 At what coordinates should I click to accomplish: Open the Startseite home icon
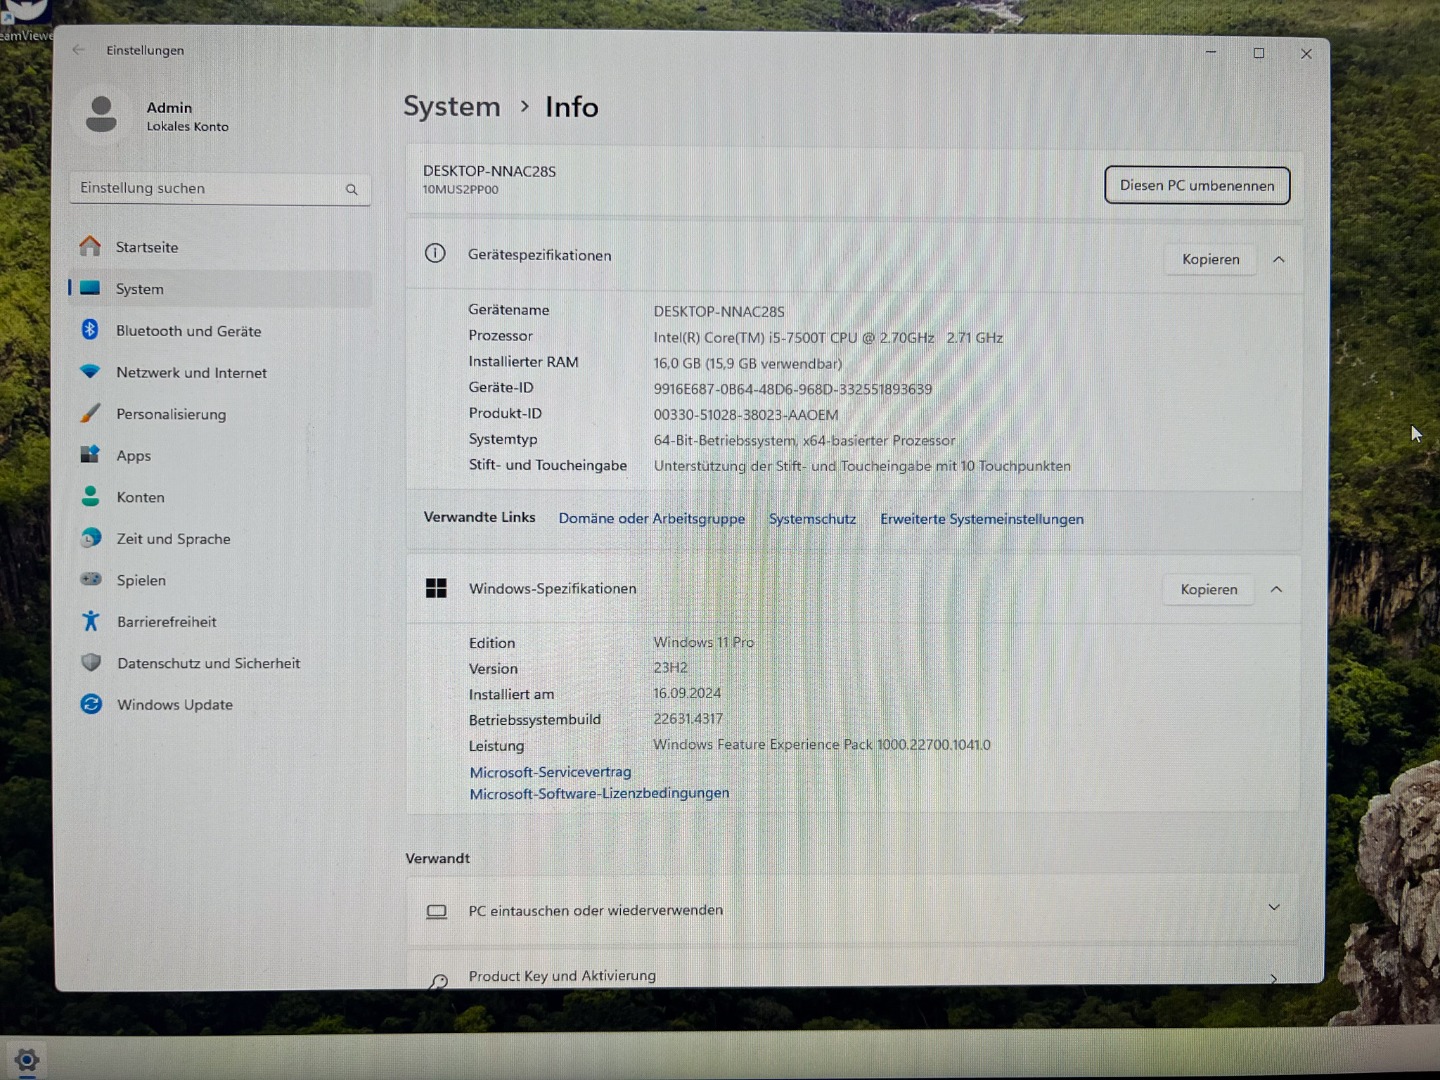(90, 246)
